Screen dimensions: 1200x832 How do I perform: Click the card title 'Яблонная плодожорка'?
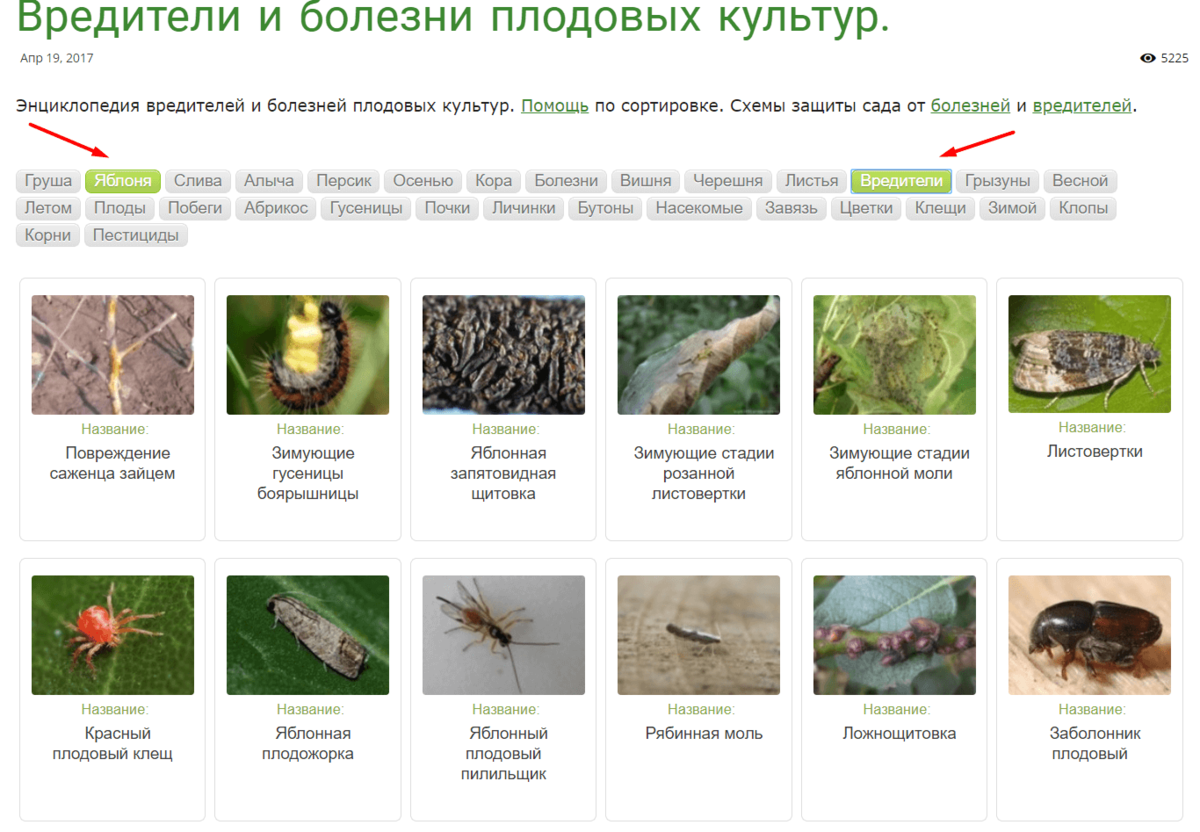308,743
